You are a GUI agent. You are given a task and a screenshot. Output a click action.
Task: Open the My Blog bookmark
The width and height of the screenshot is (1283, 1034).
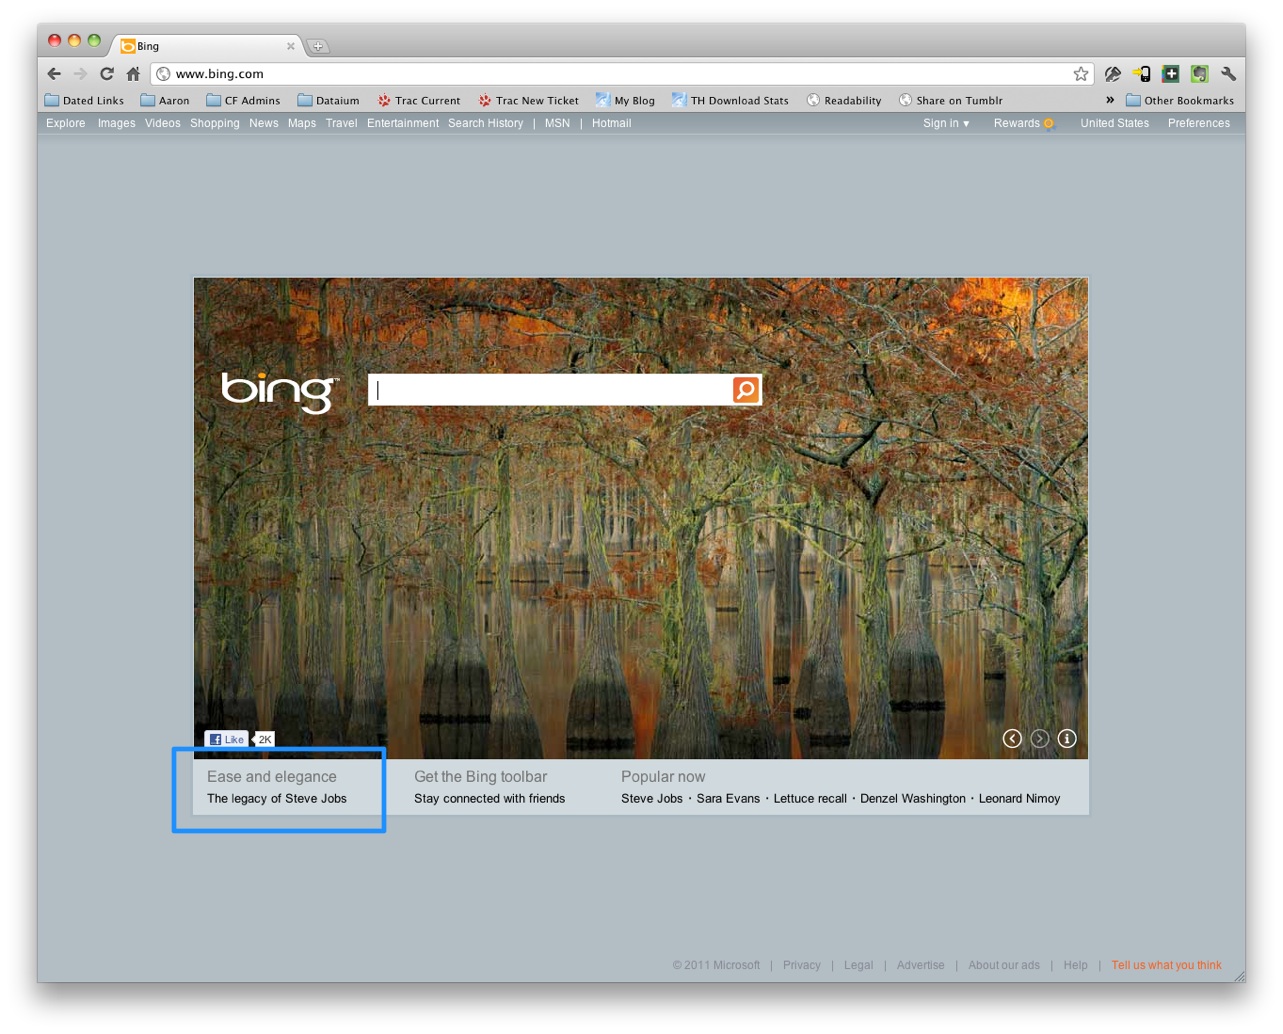[x=625, y=100]
